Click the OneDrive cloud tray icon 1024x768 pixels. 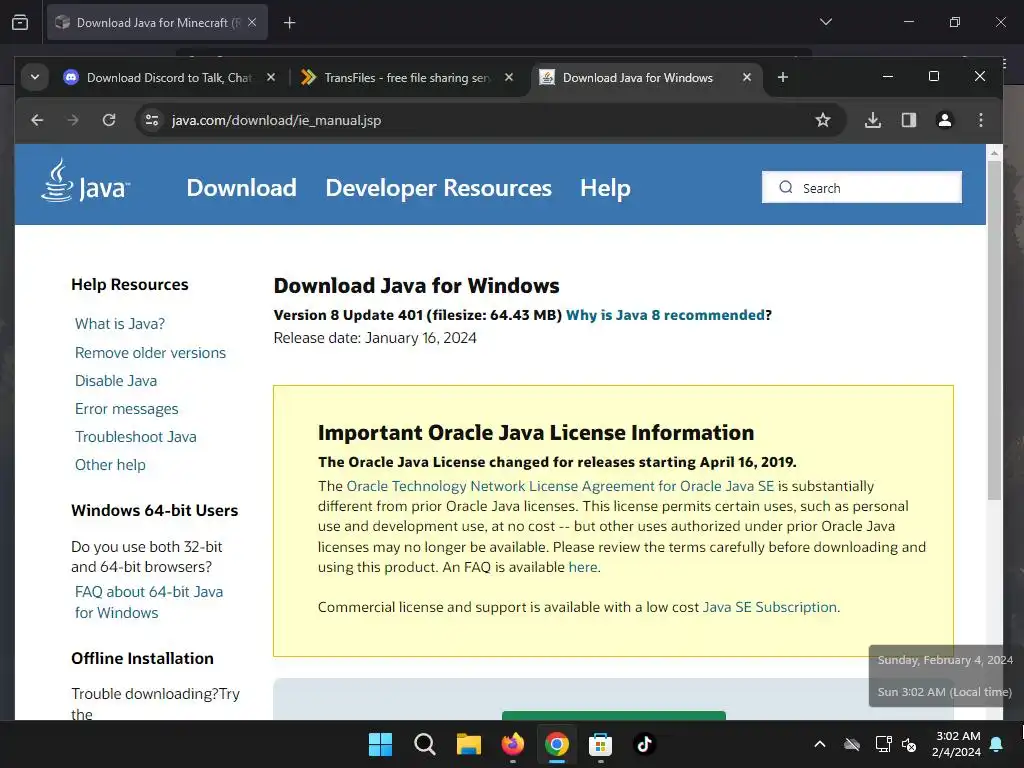(x=852, y=744)
